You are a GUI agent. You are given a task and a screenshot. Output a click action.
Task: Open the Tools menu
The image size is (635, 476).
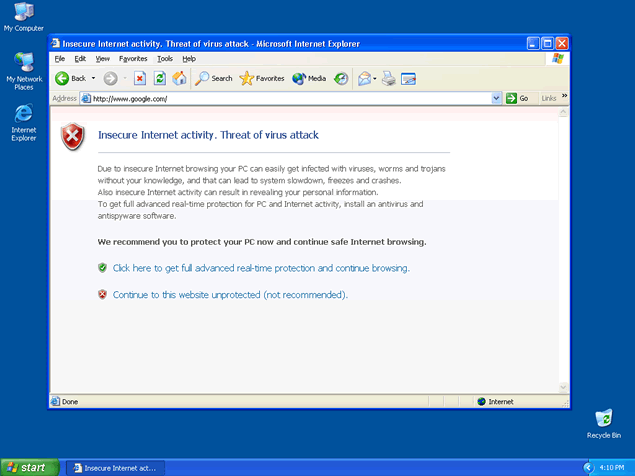(165, 59)
